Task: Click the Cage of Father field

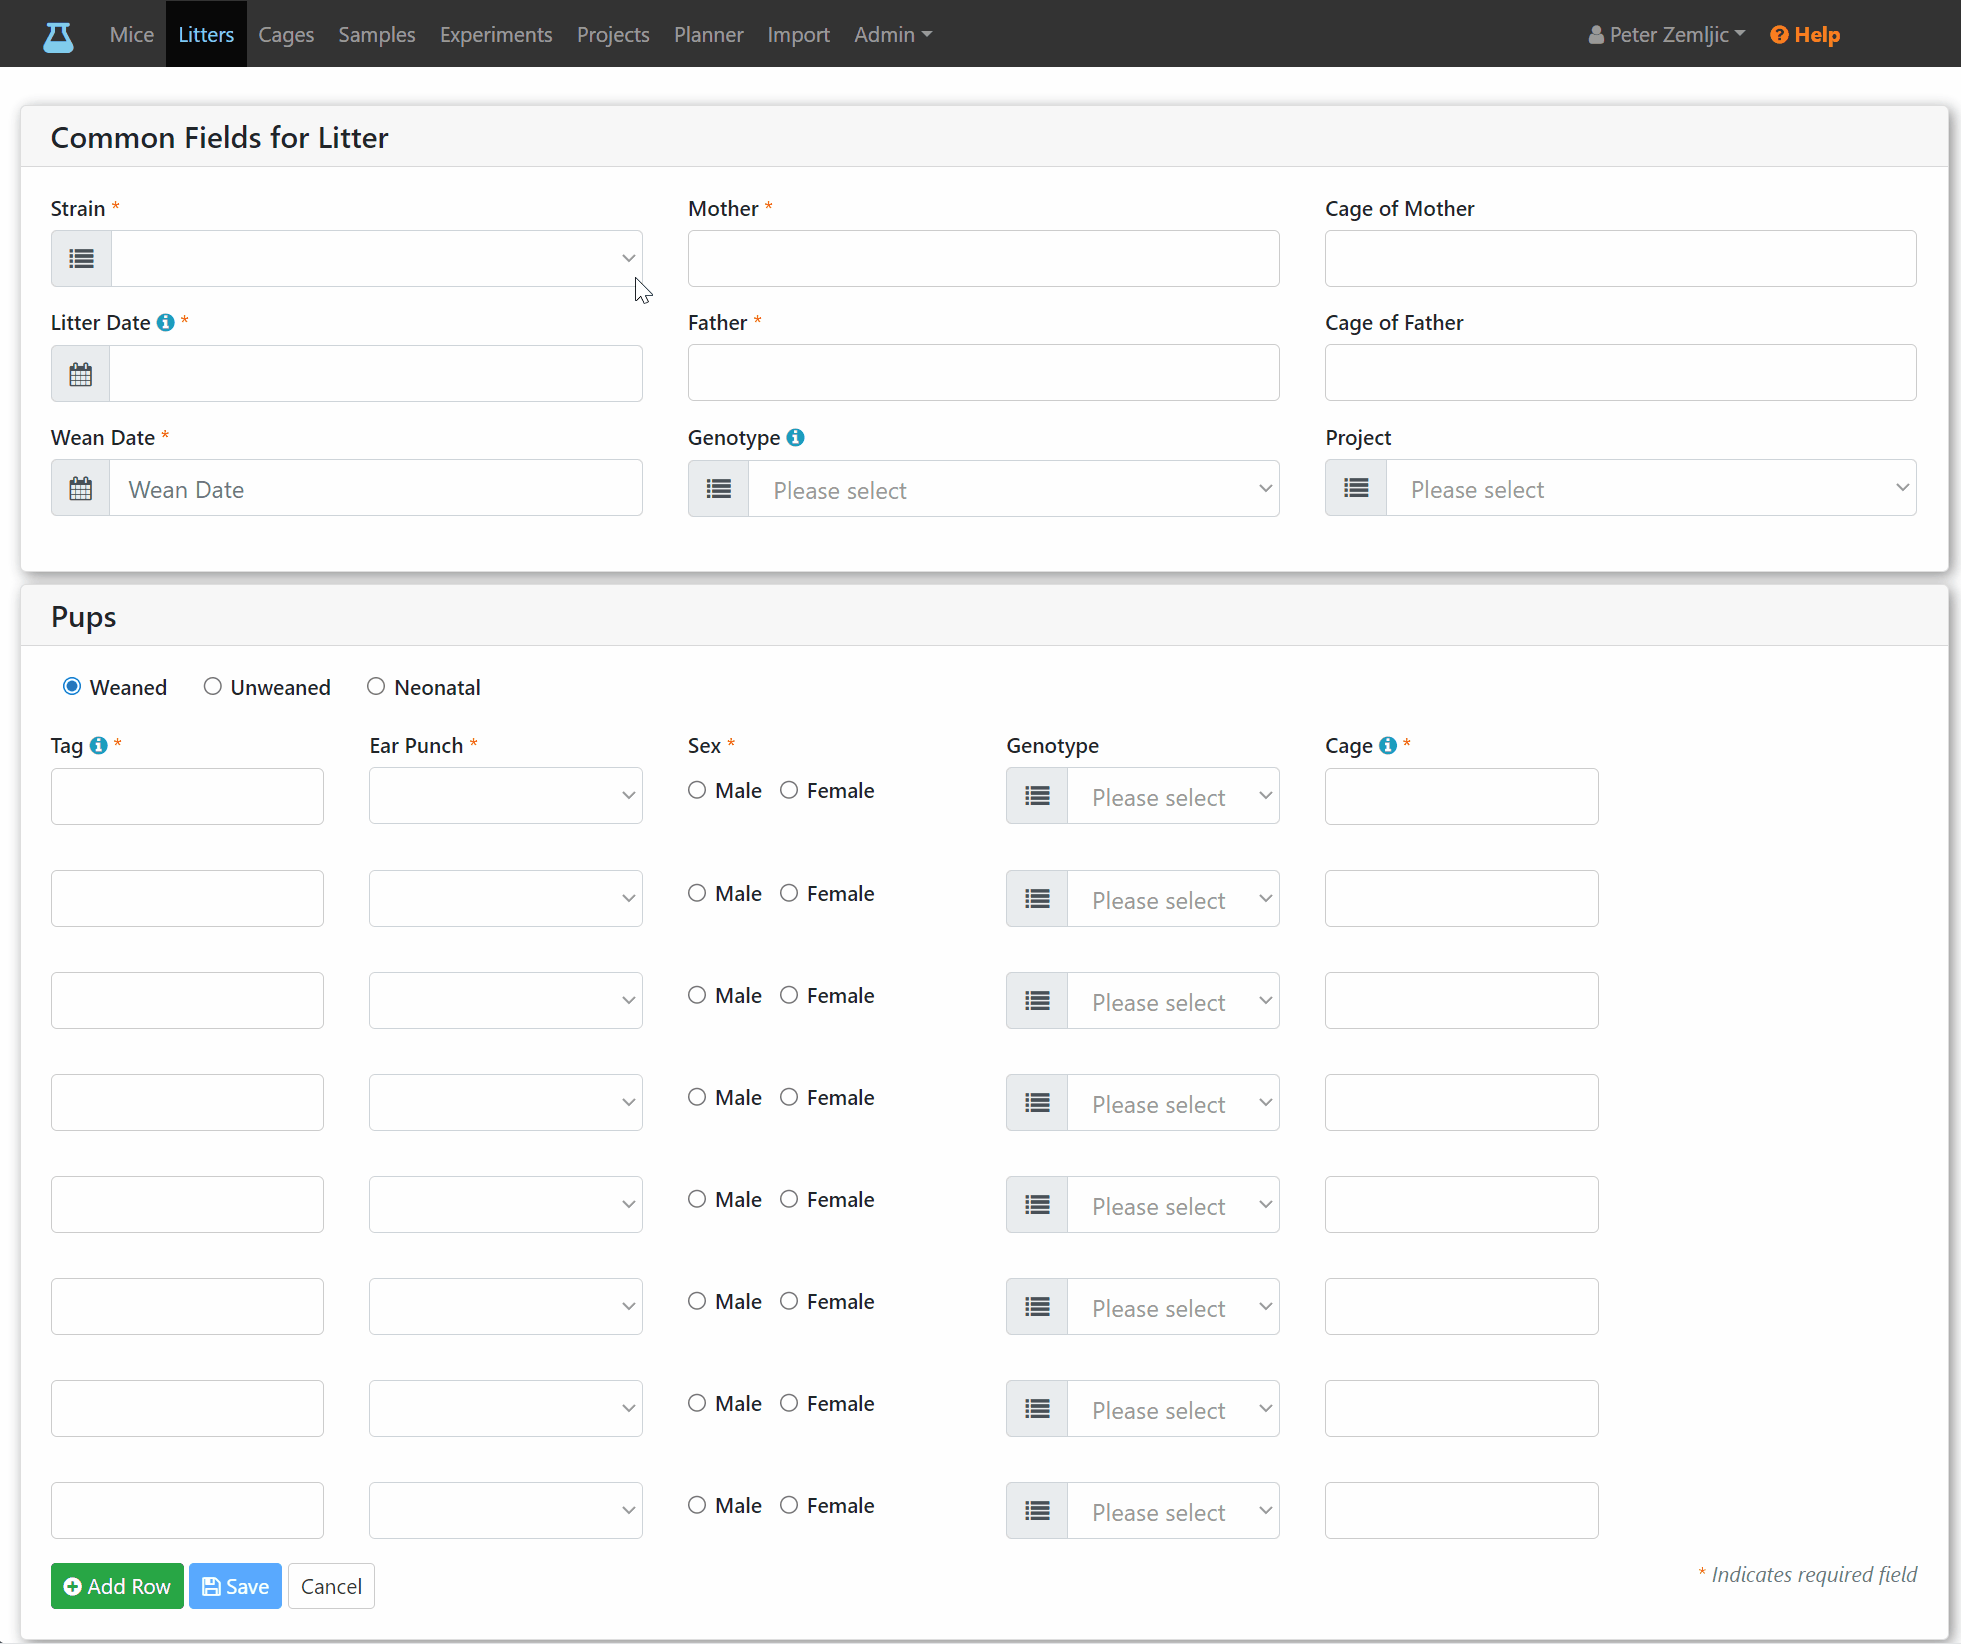Action: [1620, 373]
